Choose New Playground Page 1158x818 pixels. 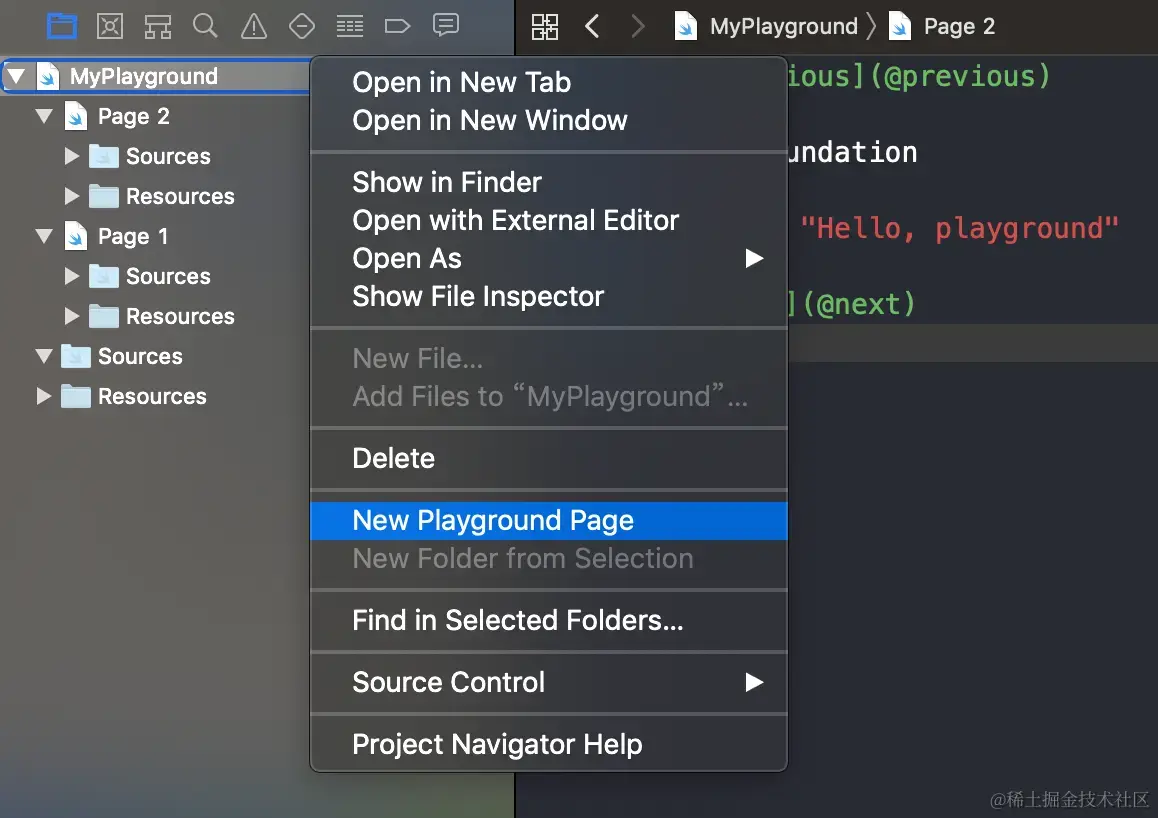click(x=549, y=520)
